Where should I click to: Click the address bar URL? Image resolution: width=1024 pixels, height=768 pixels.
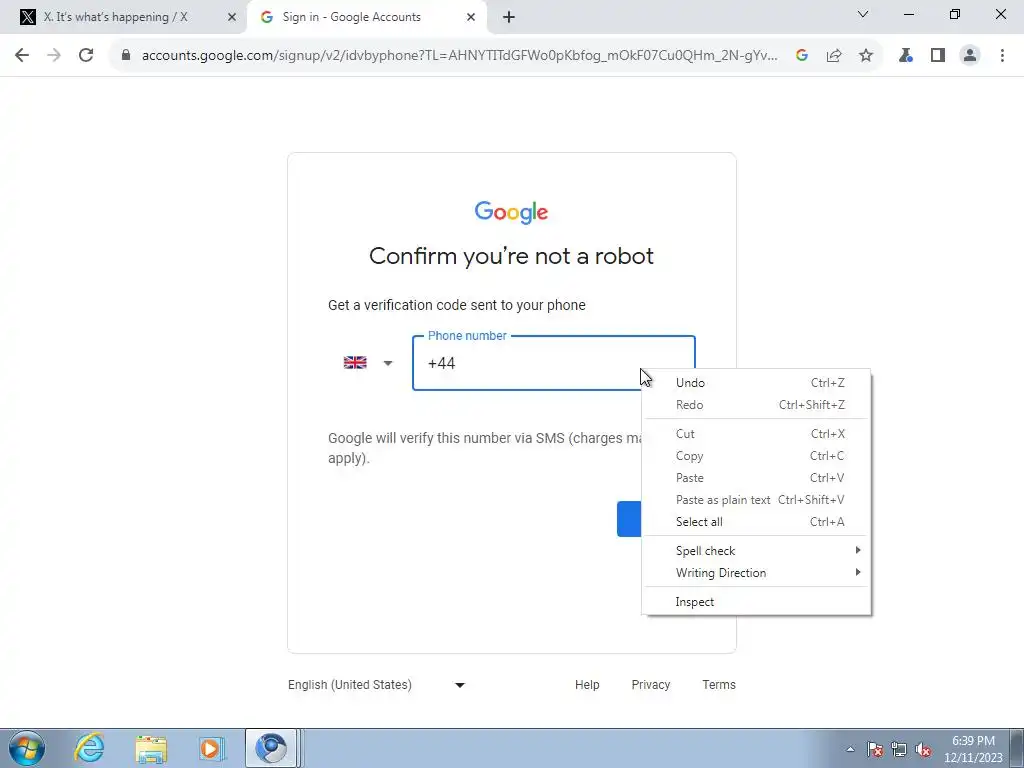(x=459, y=56)
